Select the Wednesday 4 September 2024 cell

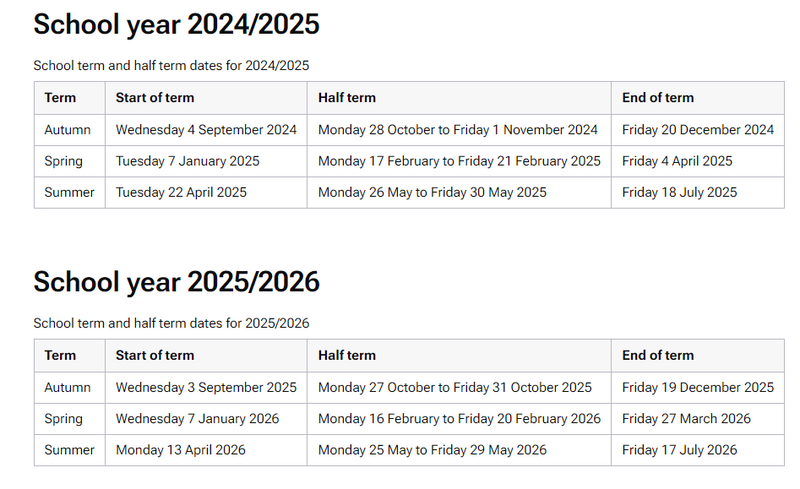[x=206, y=130]
